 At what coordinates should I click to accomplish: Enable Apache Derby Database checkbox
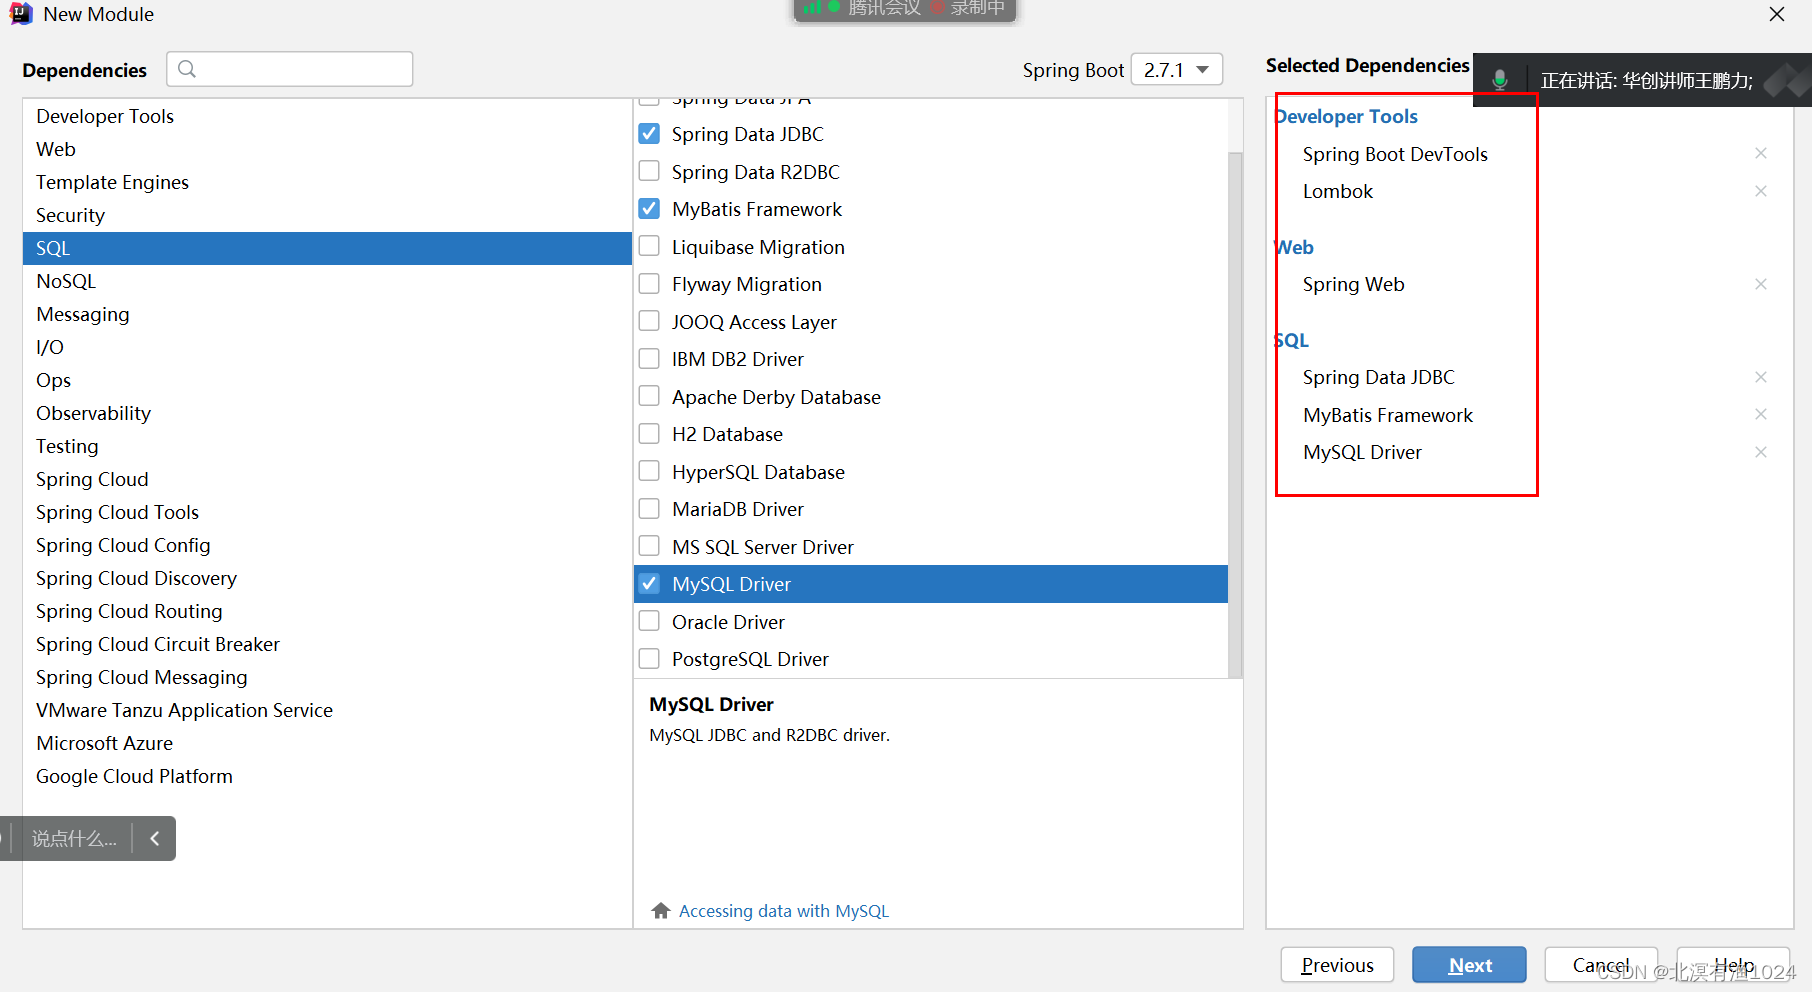point(649,396)
